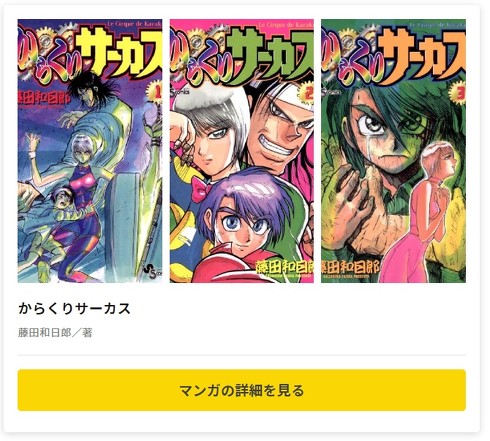
Task: Click the author name 藤田和日郎／著
Action: coord(55,333)
